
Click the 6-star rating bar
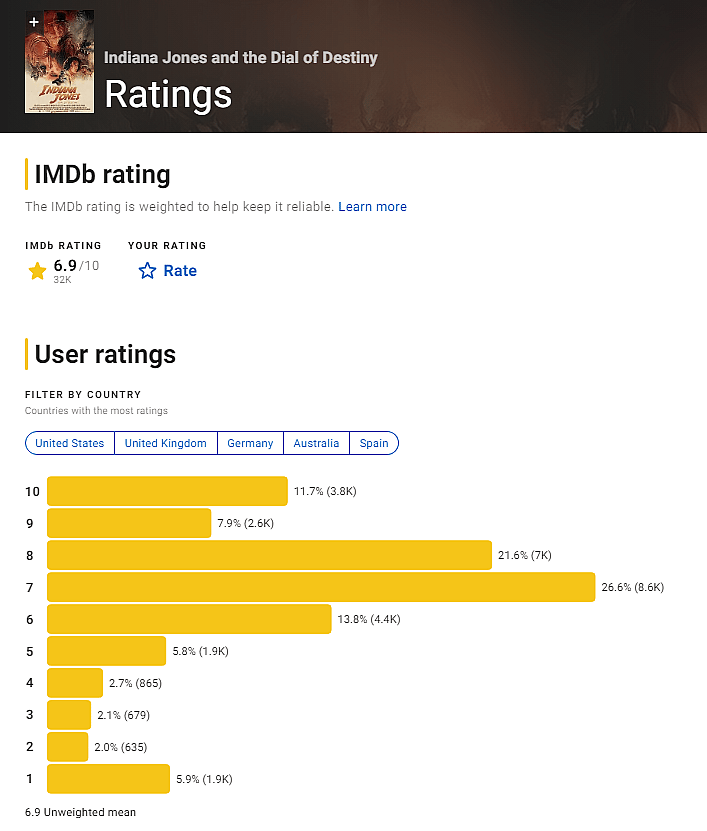(x=189, y=619)
